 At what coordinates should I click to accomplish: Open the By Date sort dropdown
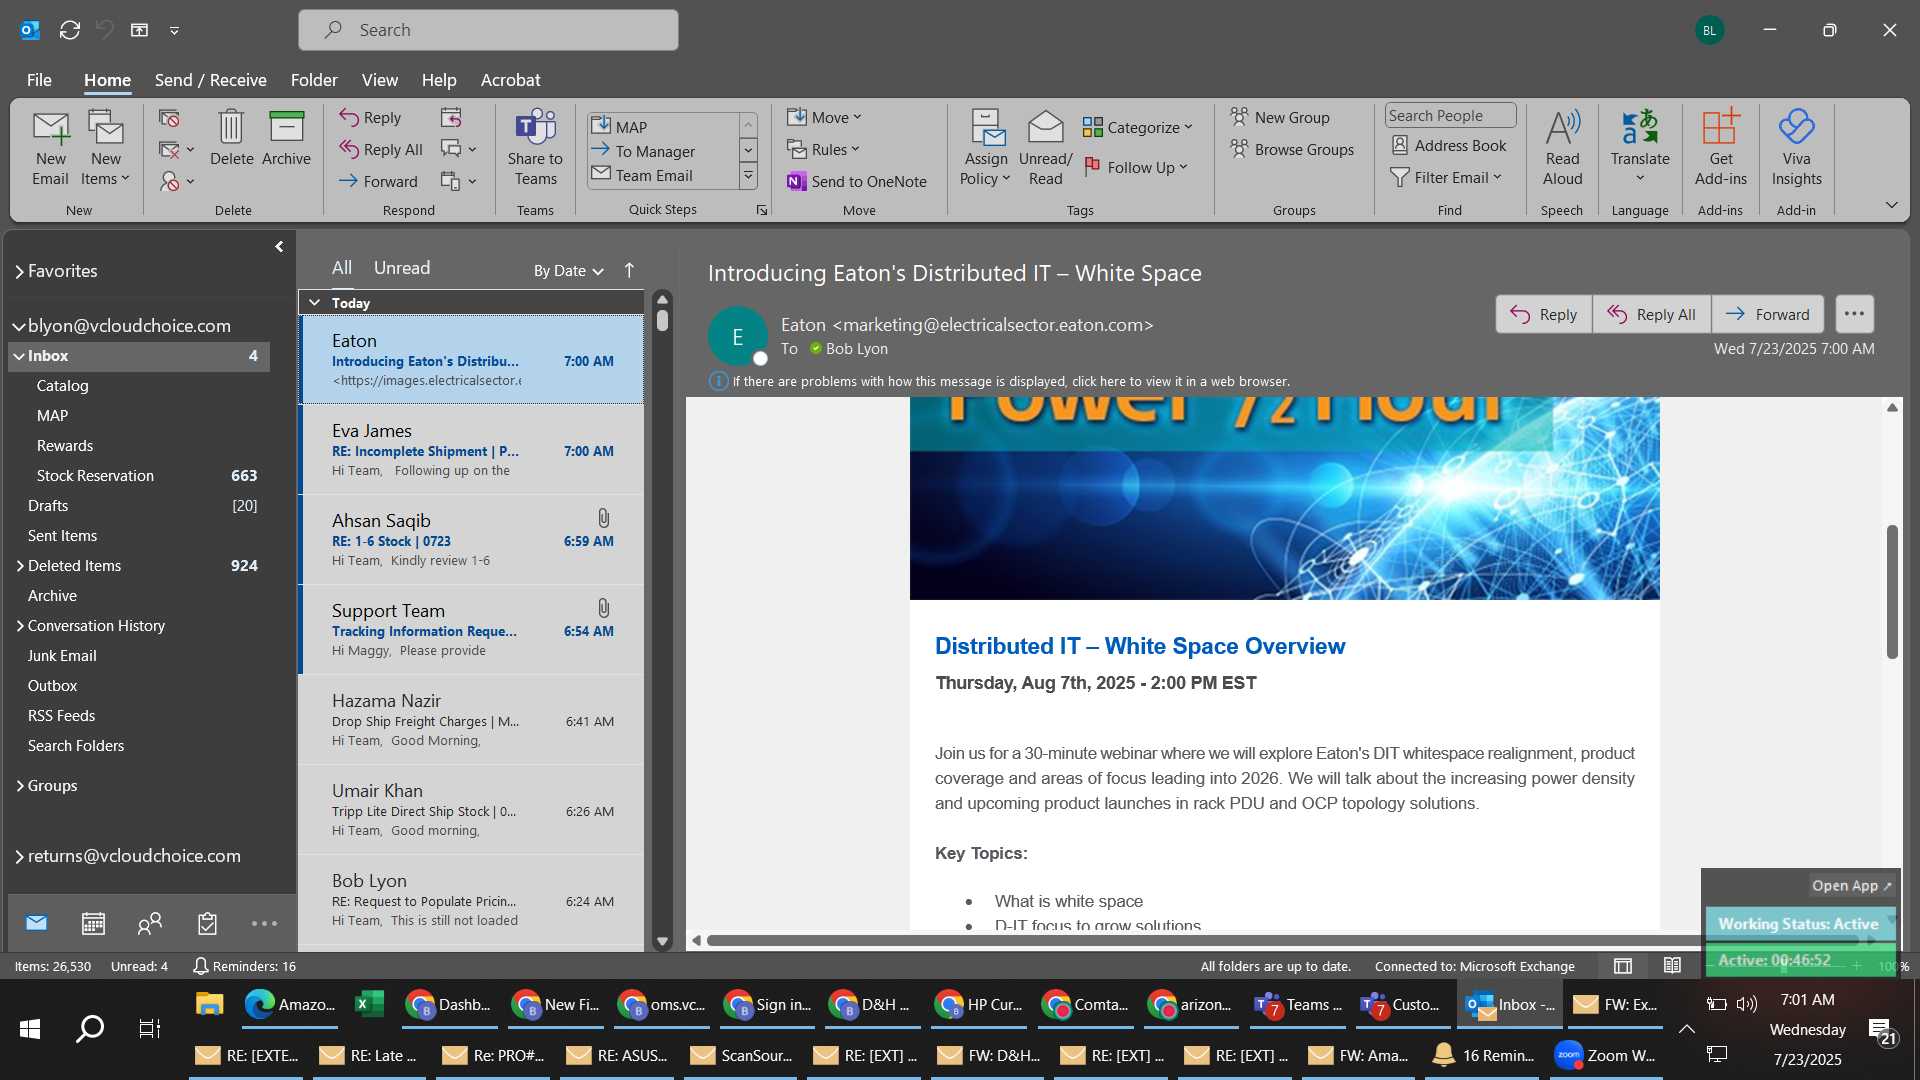(x=568, y=271)
